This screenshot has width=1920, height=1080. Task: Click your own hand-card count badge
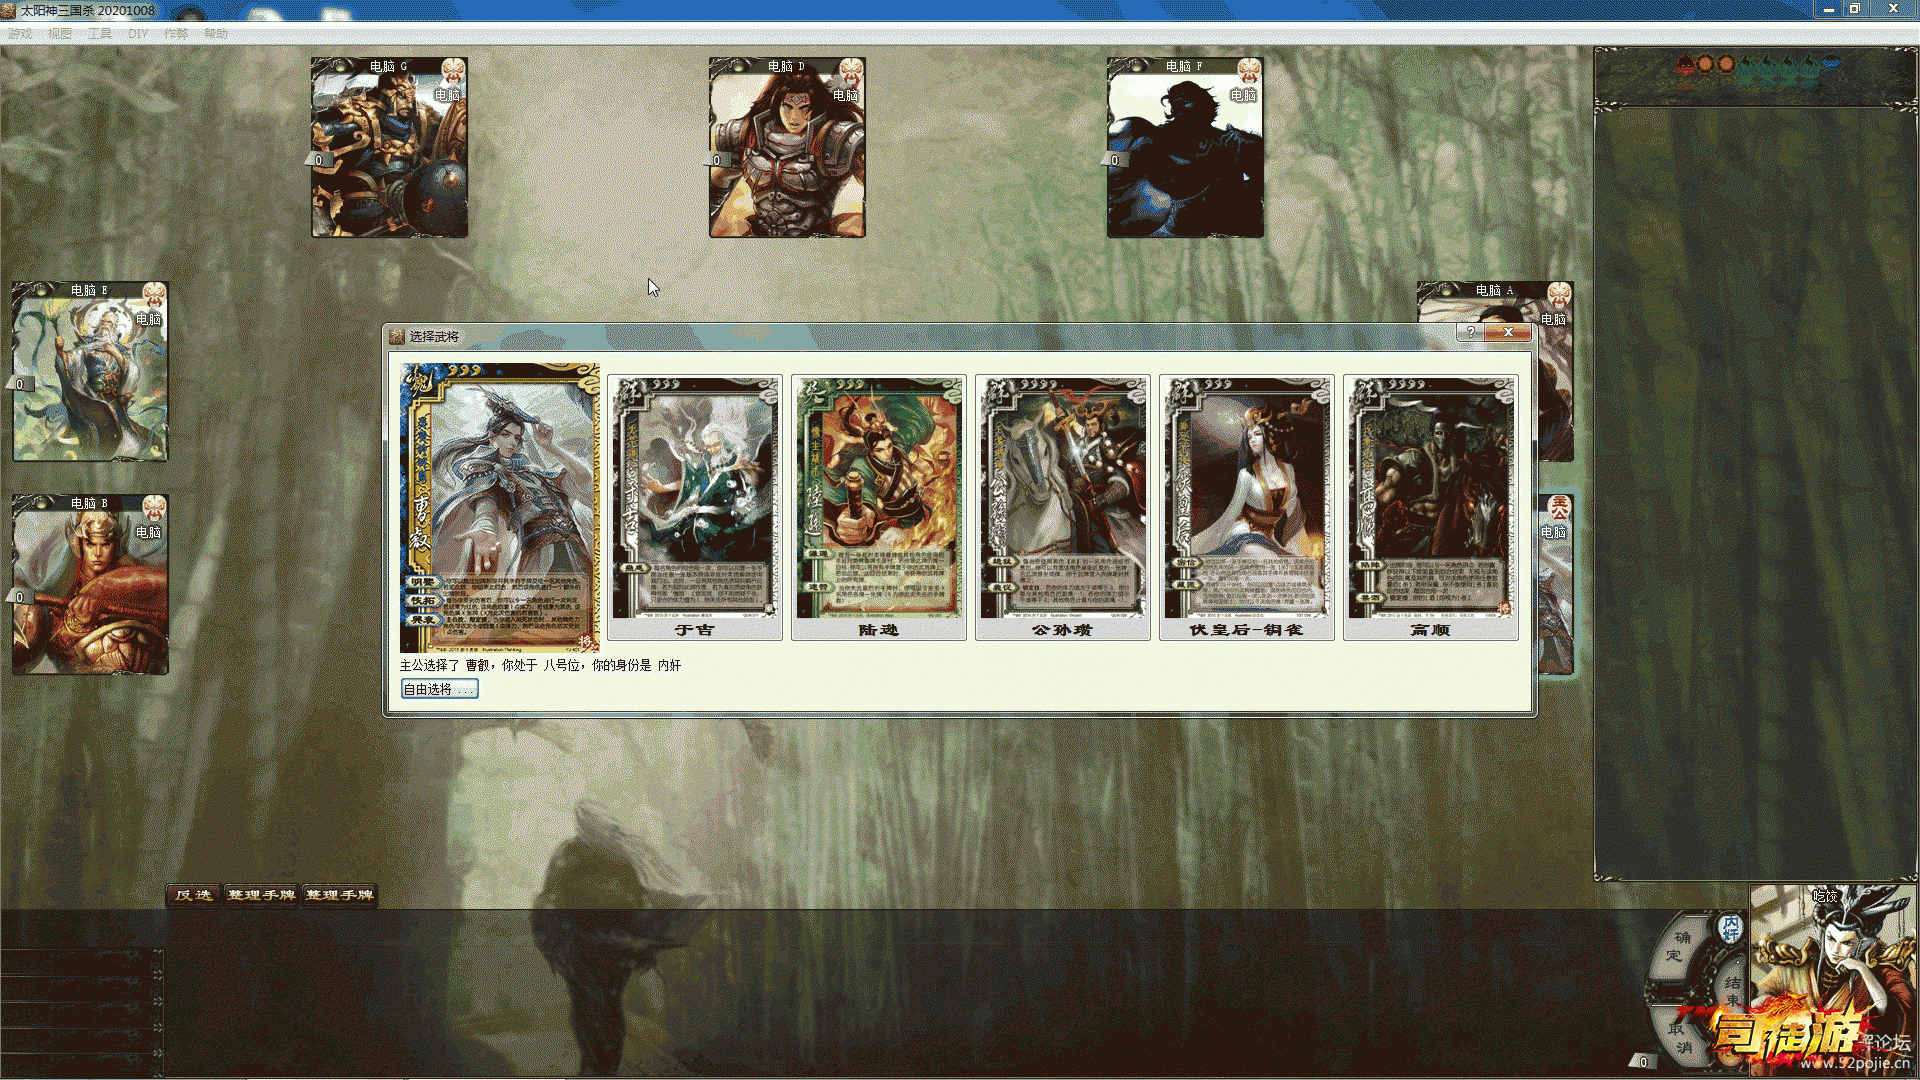(1641, 1062)
